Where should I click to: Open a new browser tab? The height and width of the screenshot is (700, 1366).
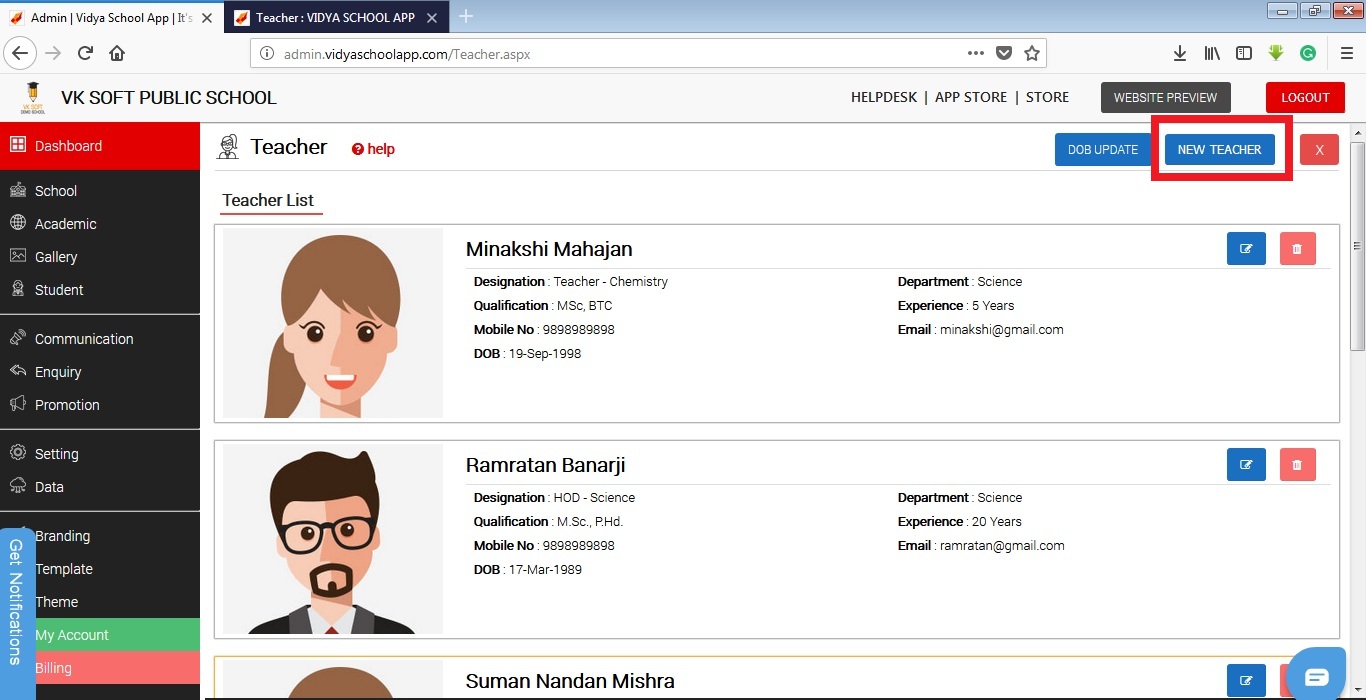466,17
